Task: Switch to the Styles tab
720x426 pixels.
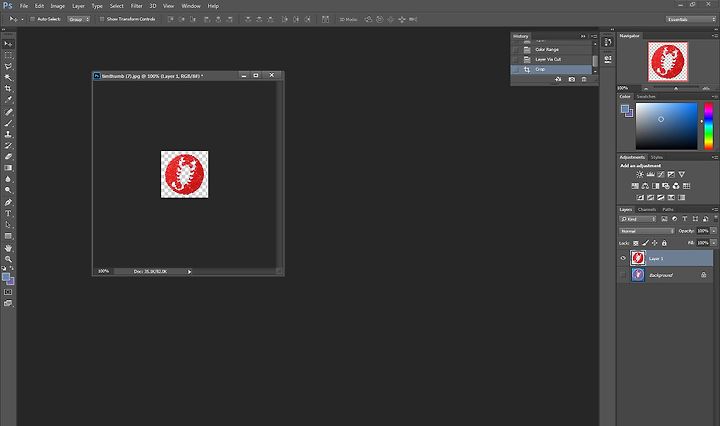Action: (x=657, y=157)
